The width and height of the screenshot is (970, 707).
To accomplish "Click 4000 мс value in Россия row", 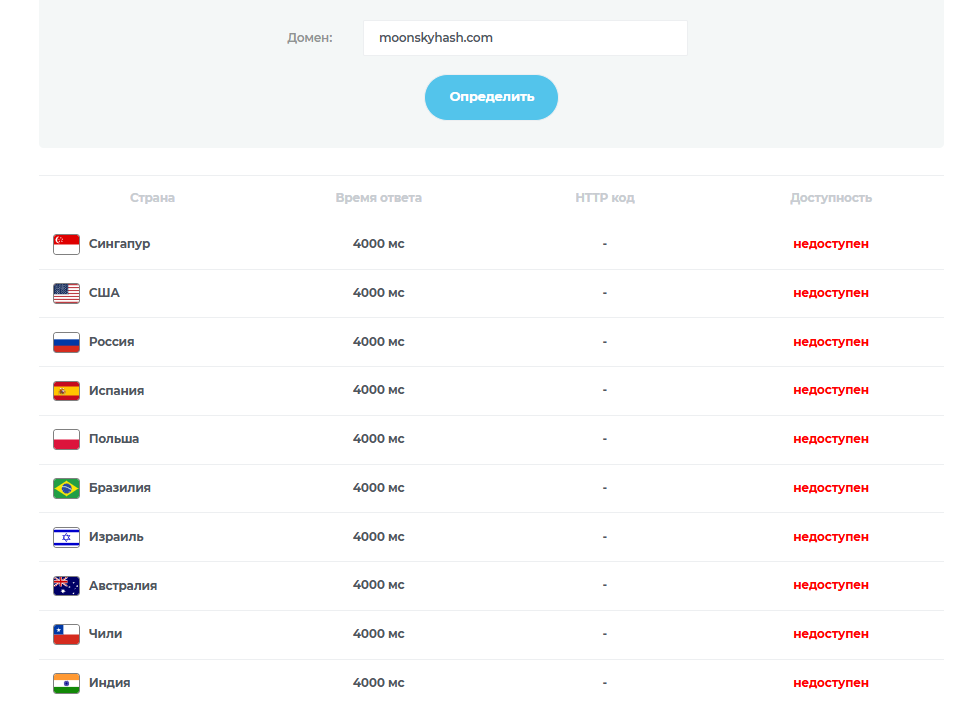I will pos(378,342).
